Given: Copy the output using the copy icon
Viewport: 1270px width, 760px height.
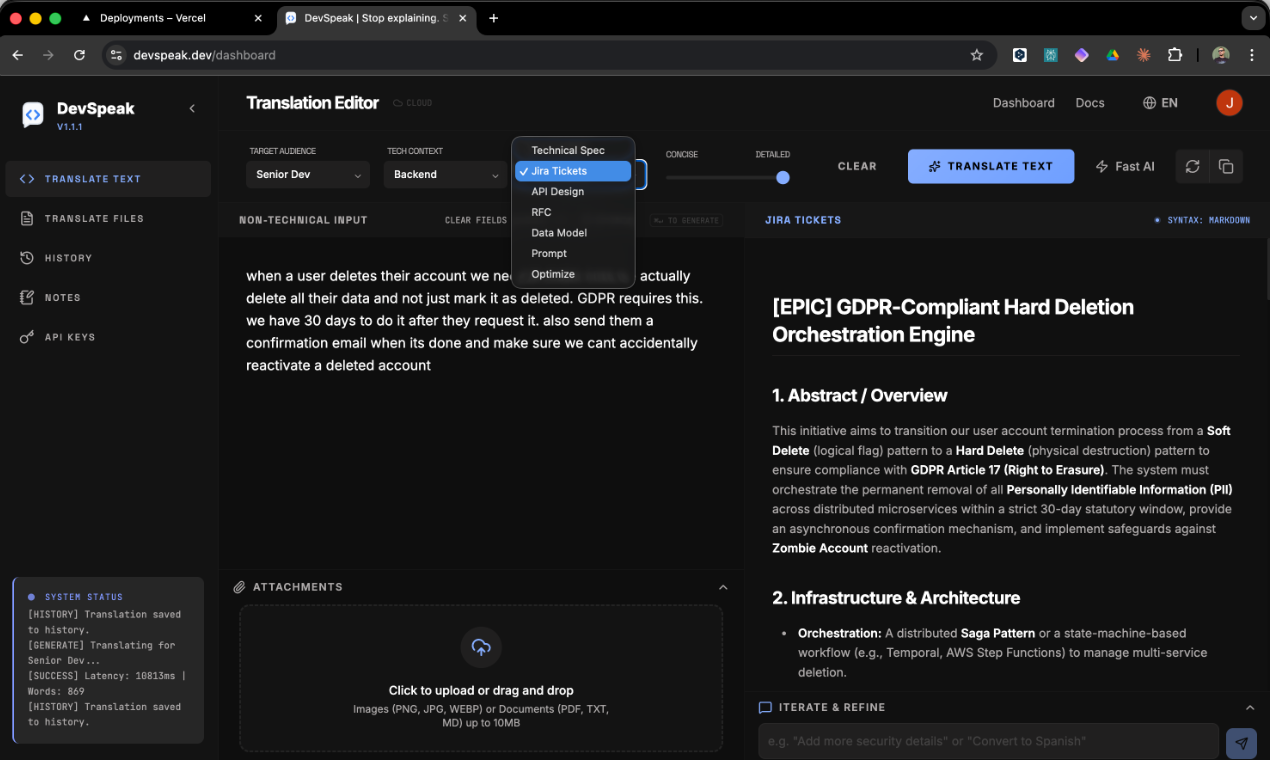Looking at the screenshot, I should 1225,166.
